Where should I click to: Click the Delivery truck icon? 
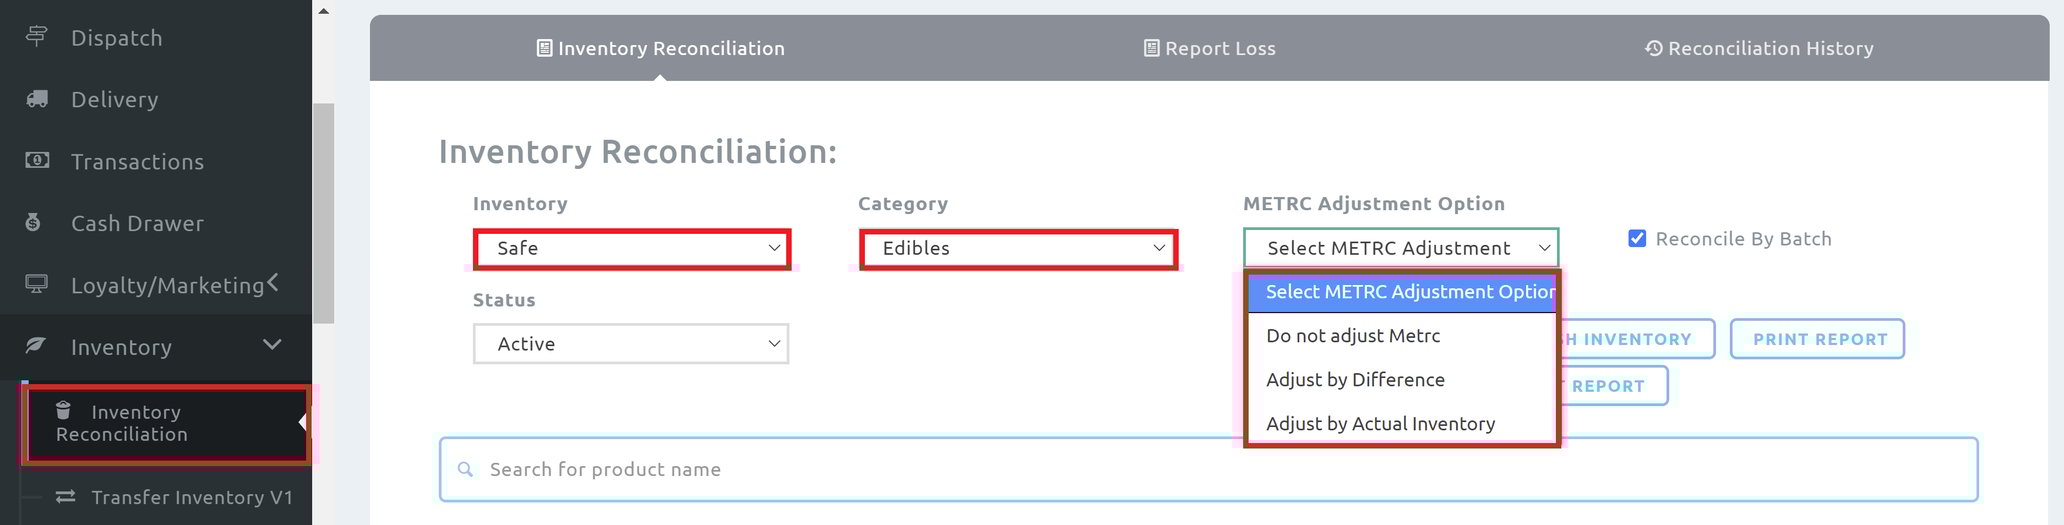[x=37, y=99]
